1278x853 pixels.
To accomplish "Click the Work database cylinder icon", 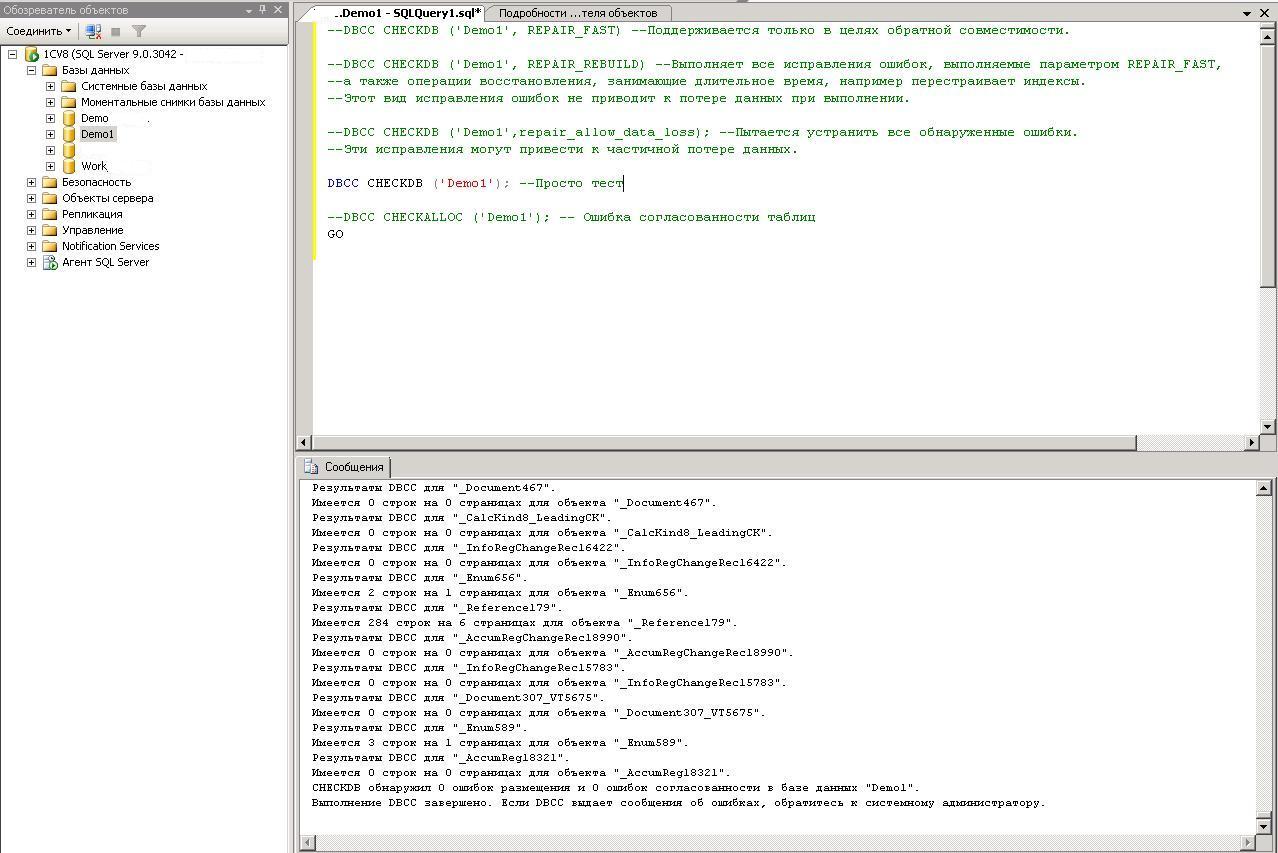I will (69, 166).
